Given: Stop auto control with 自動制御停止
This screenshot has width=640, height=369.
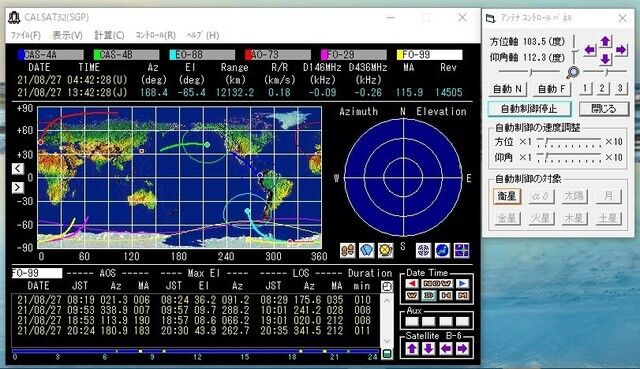Looking at the screenshot, I should [529, 109].
